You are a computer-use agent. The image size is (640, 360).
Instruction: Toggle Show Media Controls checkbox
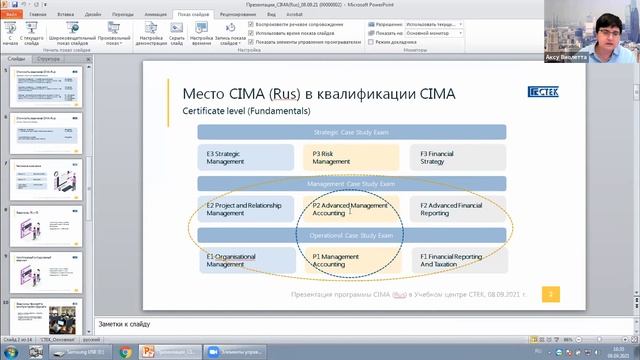click(251, 42)
